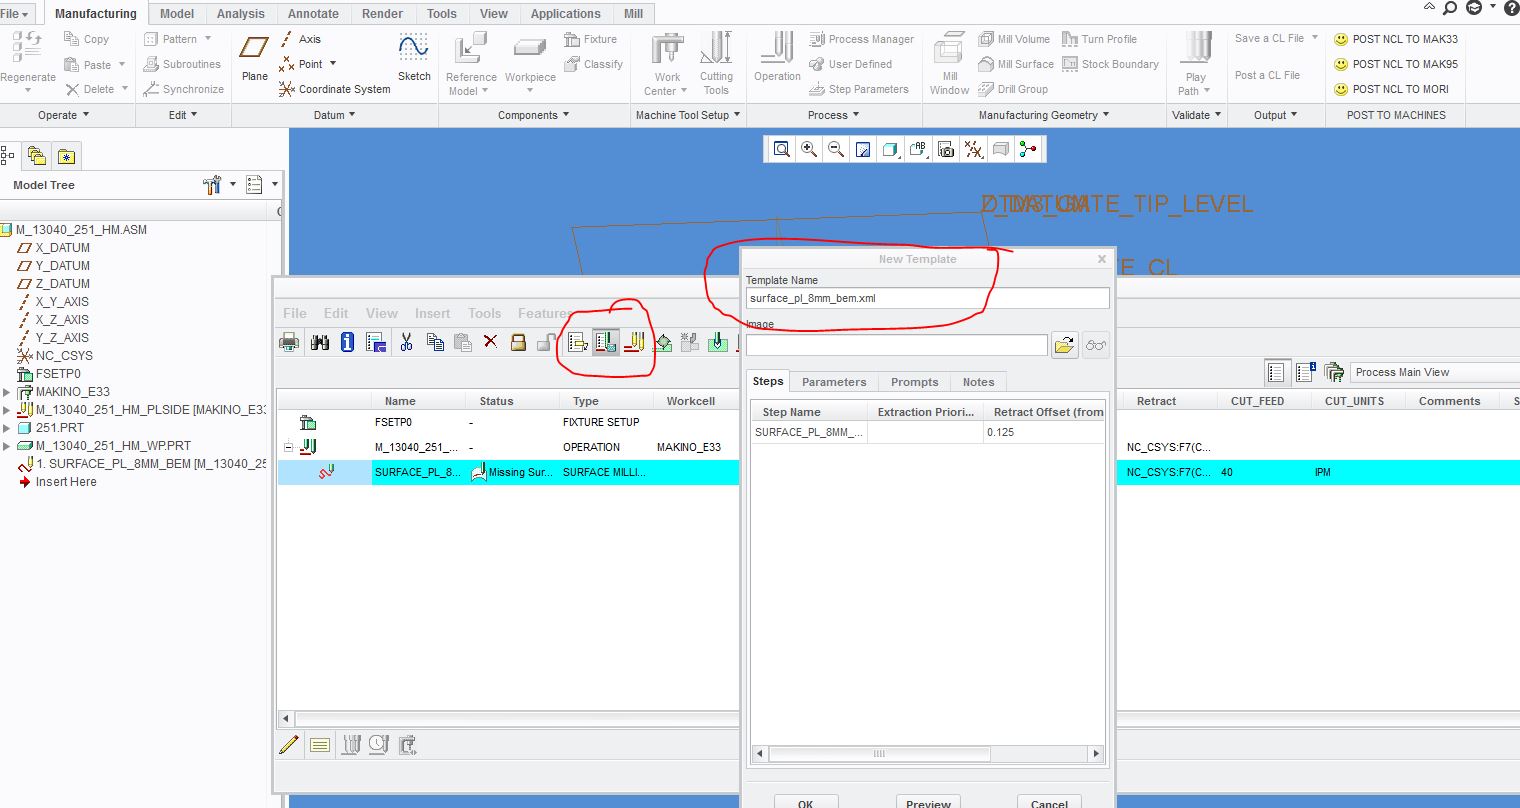Click the Zoom Out magnifier icon
The image size is (1520, 808).
pos(836,150)
